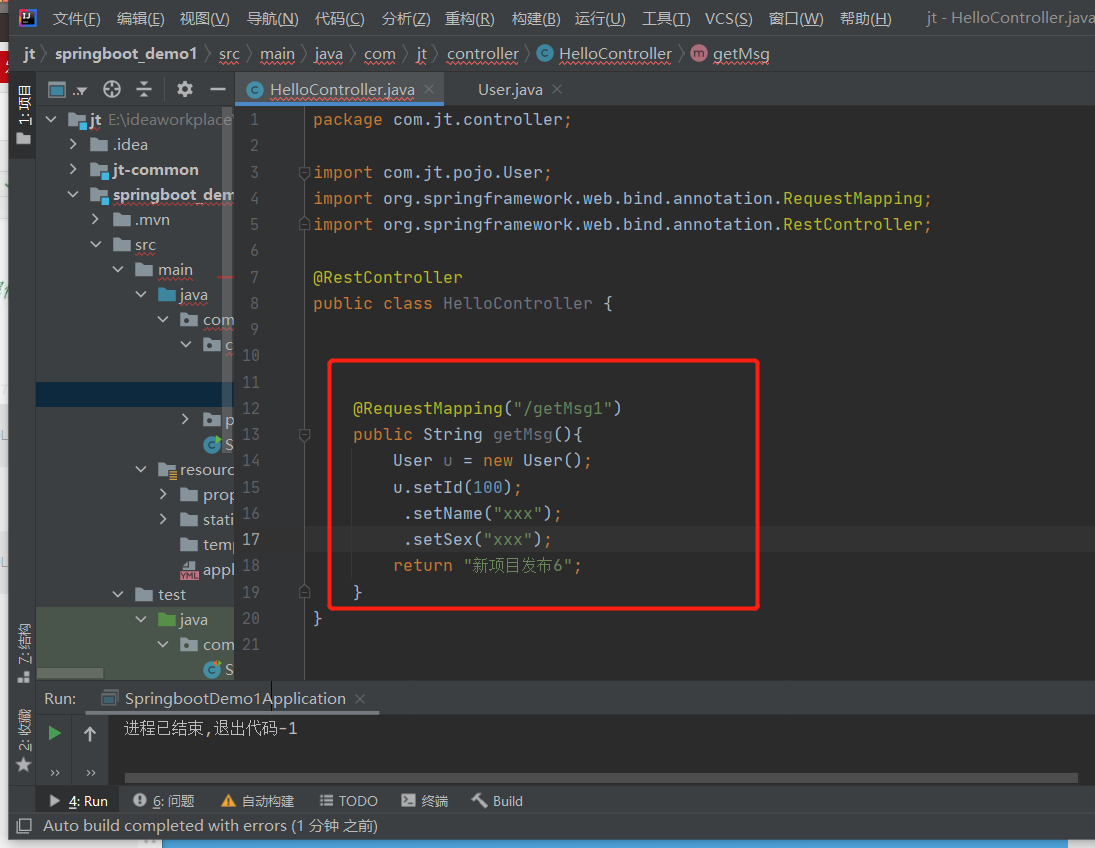Open the 帮助(H) menu
The height and width of the screenshot is (848, 1095).
865,19
